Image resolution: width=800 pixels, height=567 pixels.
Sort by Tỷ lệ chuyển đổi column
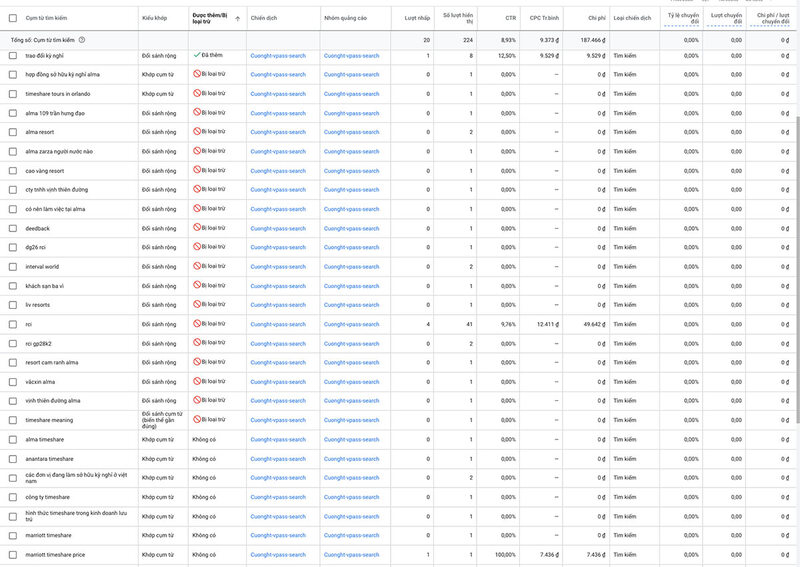[x=683, y=18]
